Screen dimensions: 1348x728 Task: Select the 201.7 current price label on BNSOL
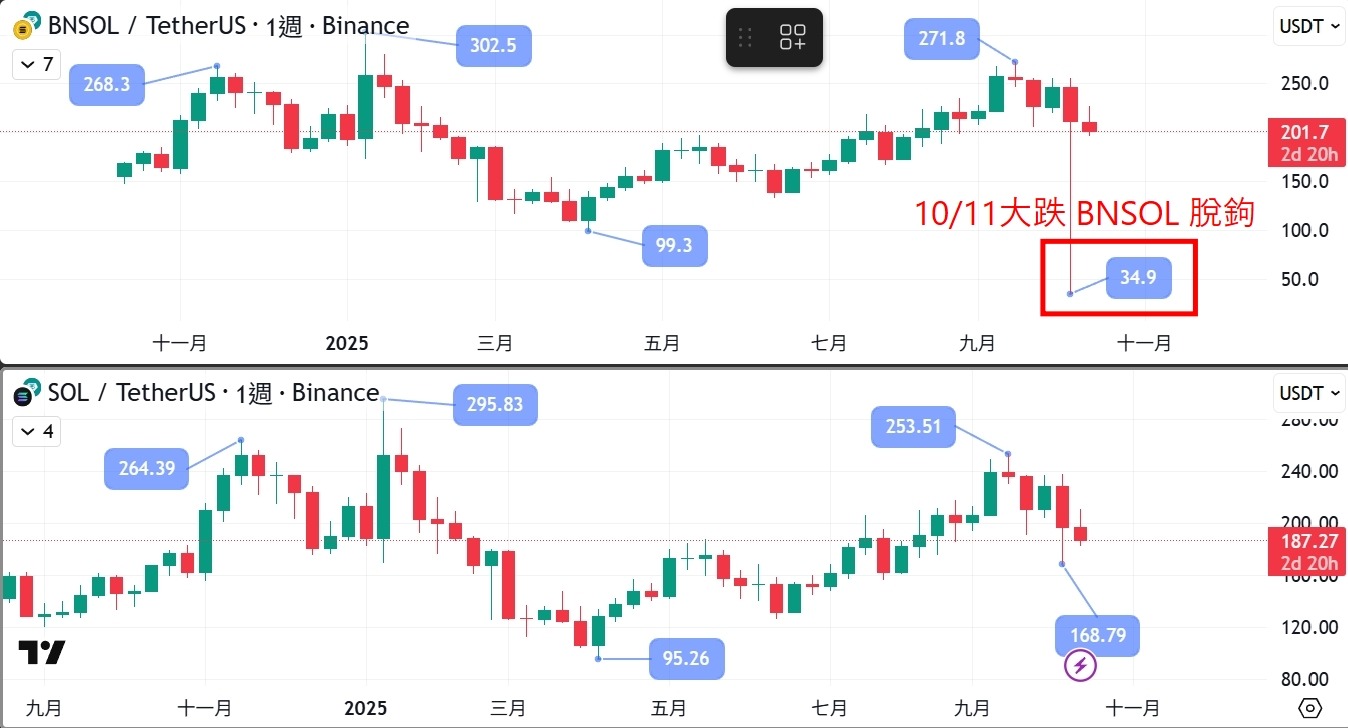[1306, 142]
